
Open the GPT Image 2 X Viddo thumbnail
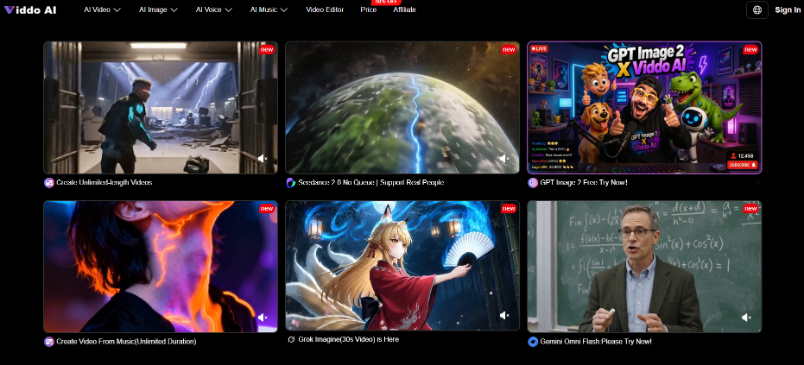(645, 108)
